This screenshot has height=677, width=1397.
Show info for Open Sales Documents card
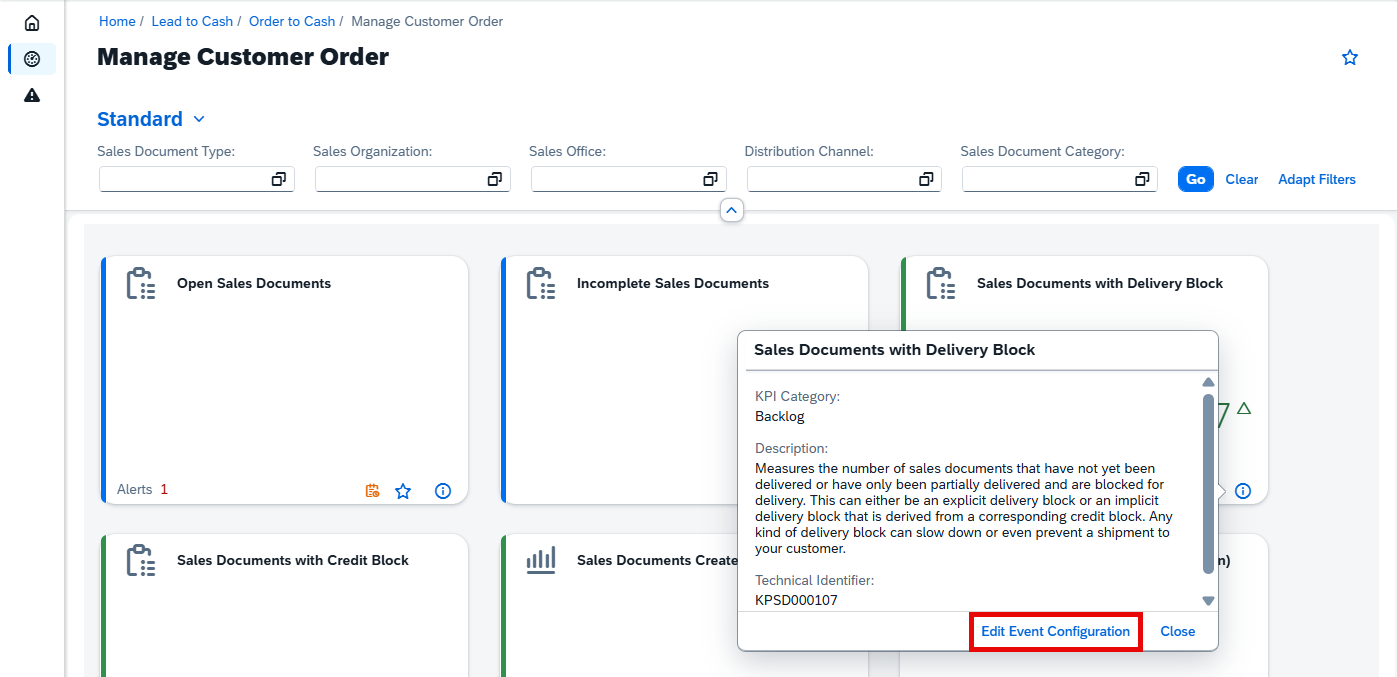click(x=443, y=491)
